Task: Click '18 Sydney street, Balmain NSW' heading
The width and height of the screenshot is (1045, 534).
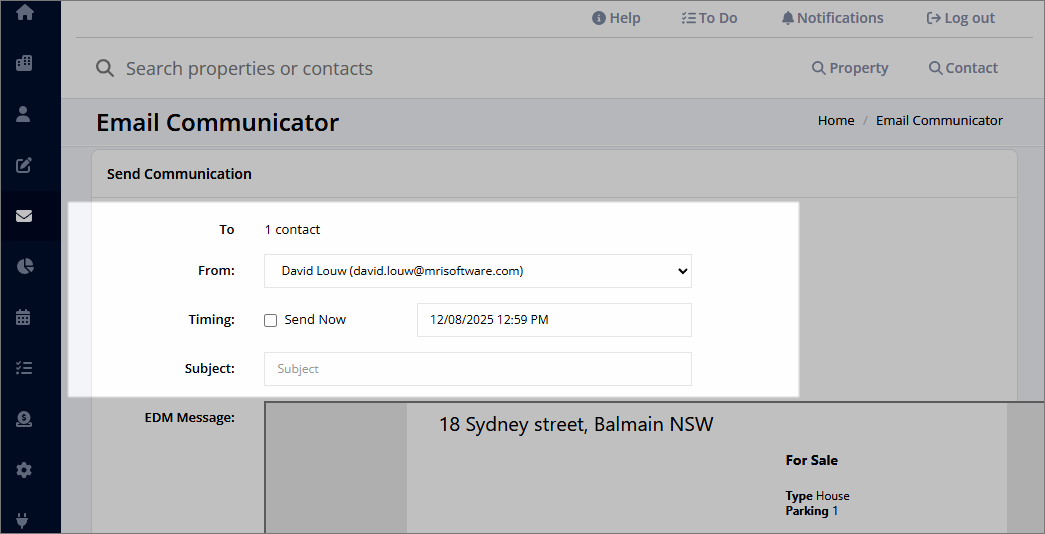Action: 576,425
